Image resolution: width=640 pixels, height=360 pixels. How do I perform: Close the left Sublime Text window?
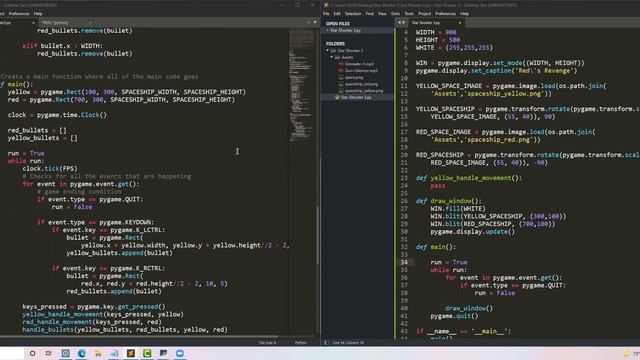pyautogui.click(x=312, y=5)
